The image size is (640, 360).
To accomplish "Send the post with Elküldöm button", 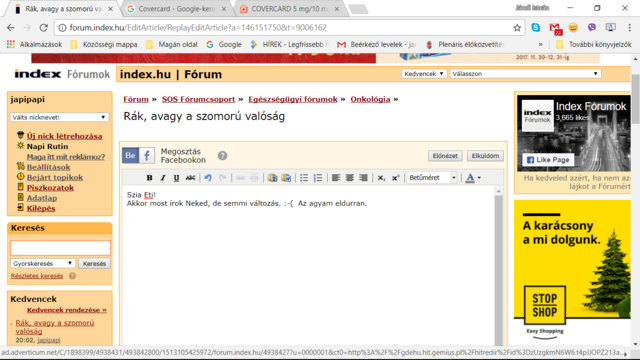I will pyautogui.click(x=485, y=156).
